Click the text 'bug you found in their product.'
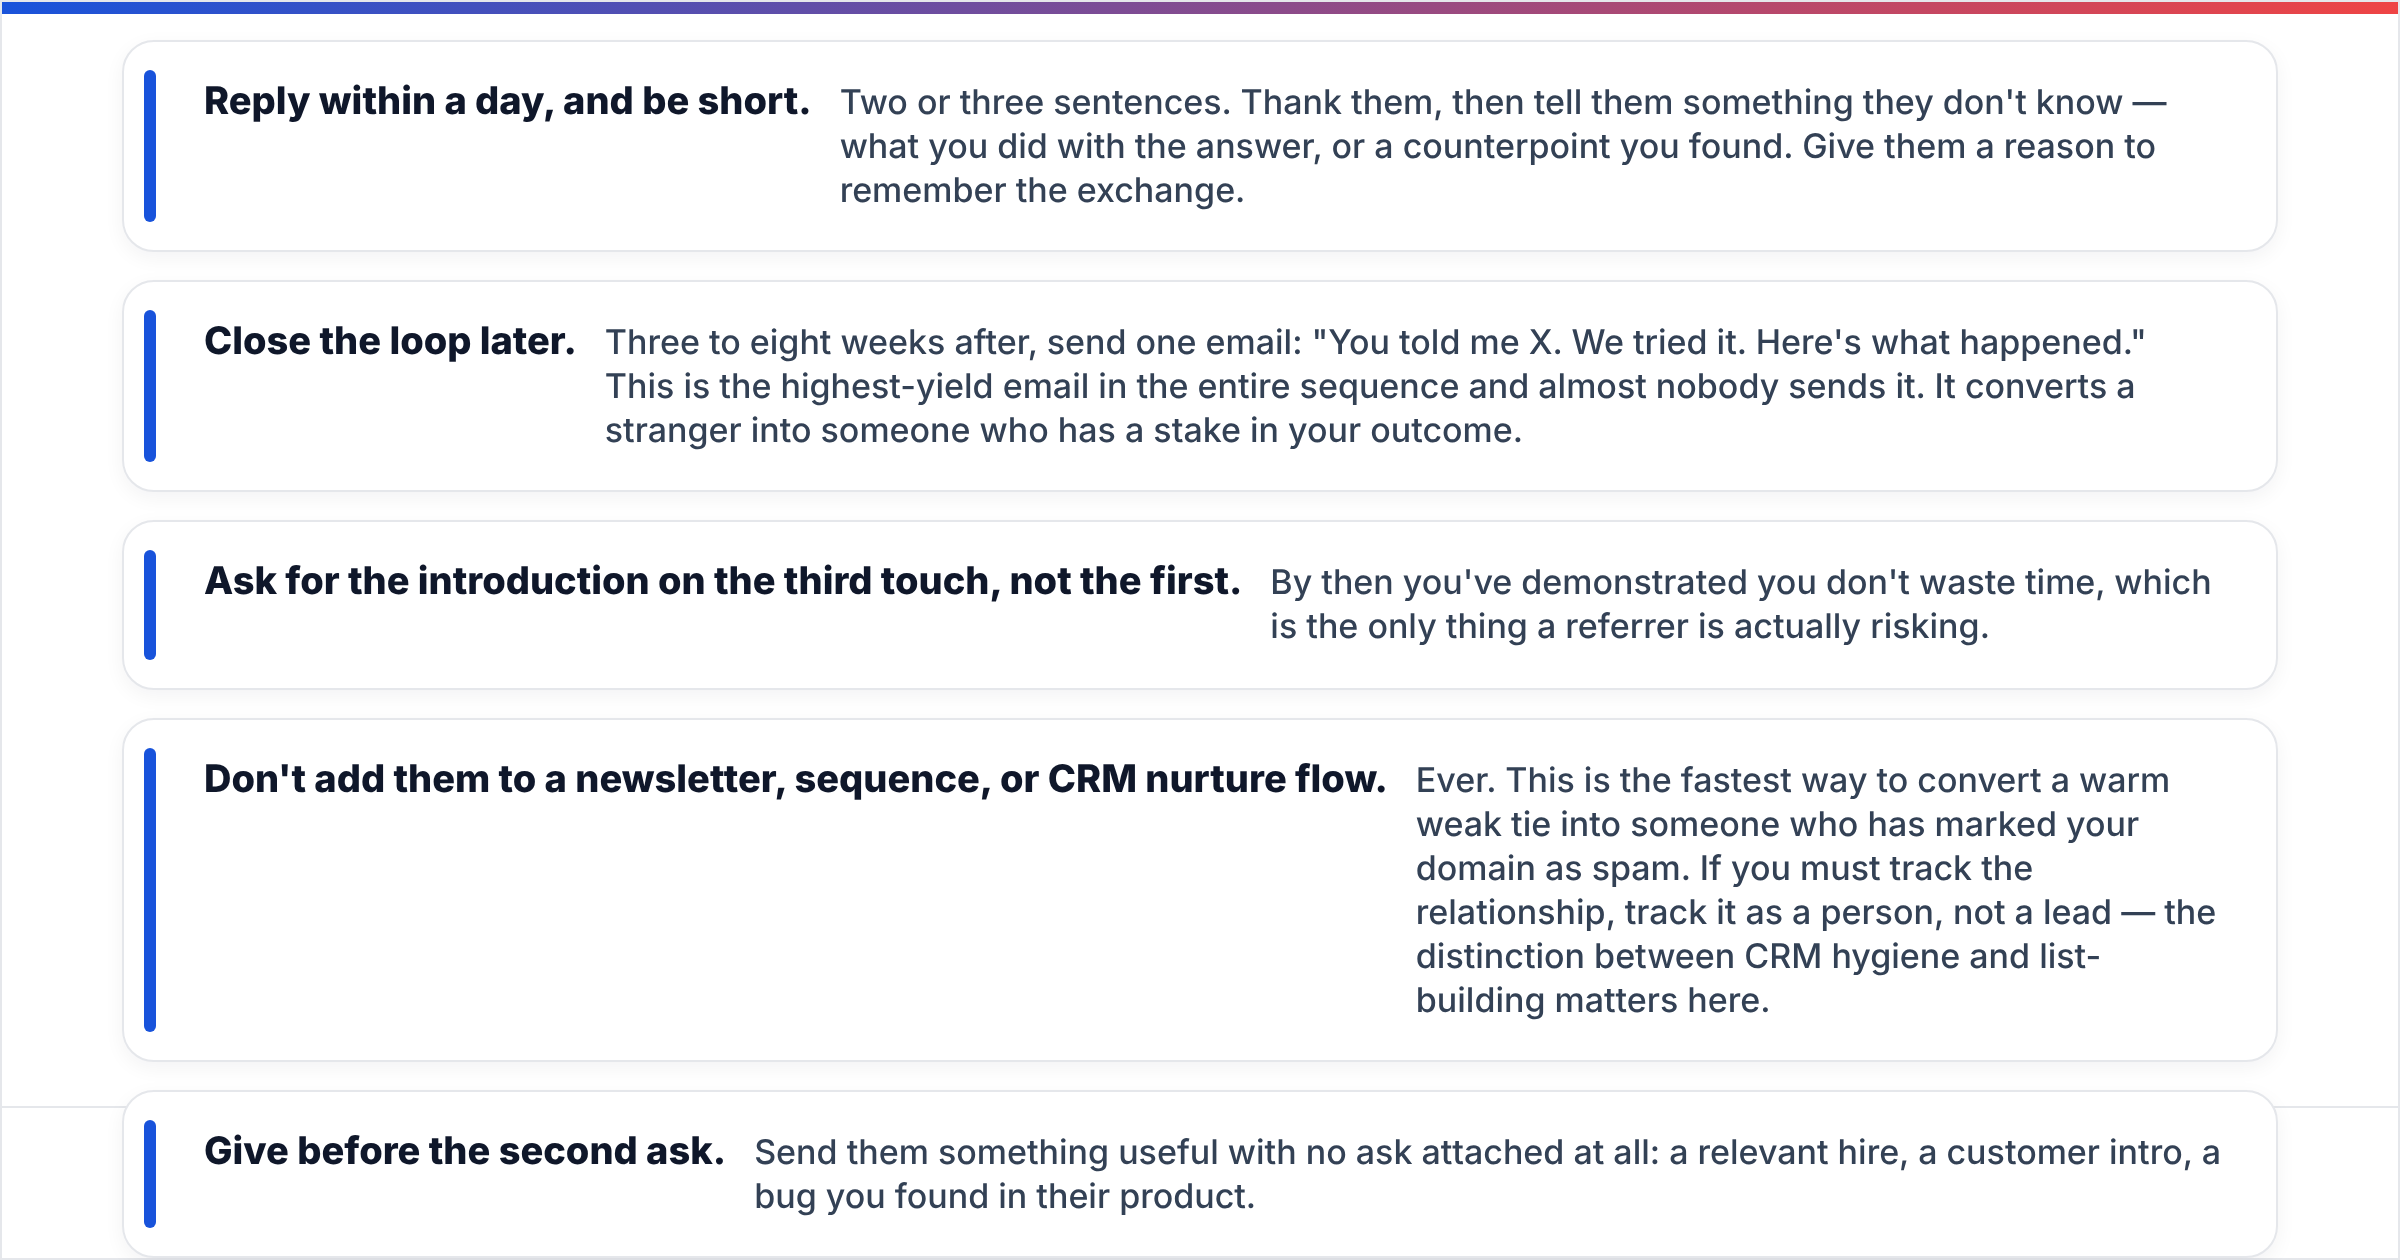 [x=1004, y=1196]
